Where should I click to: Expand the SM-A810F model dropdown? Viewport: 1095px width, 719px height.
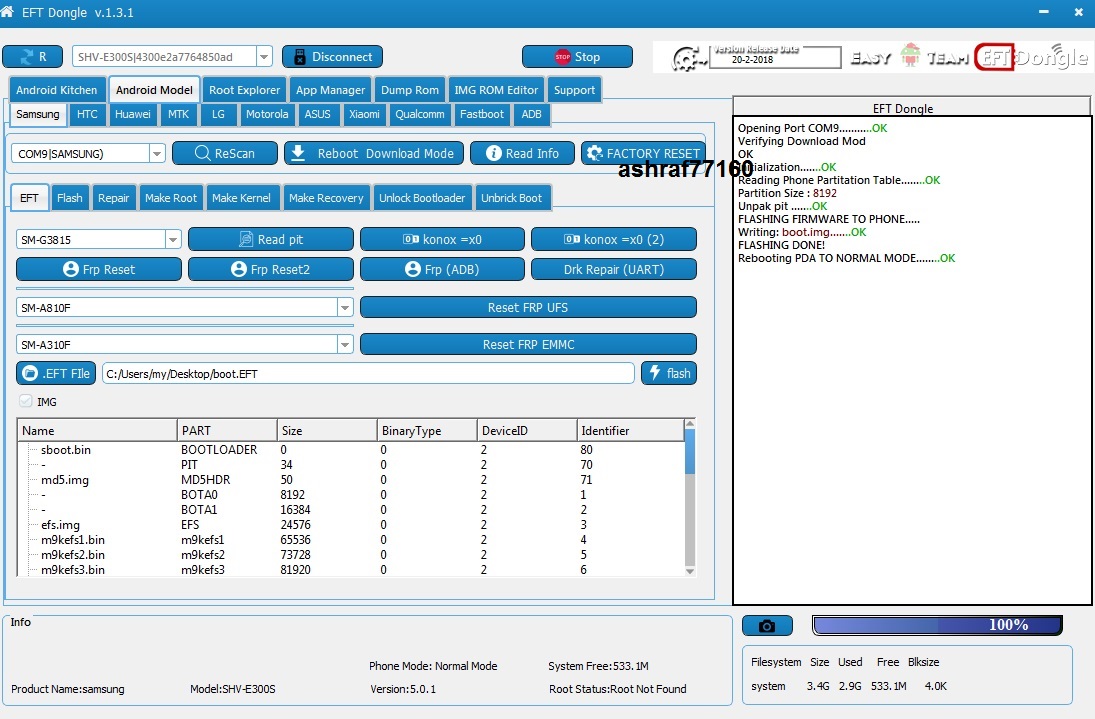click(x=345, y=307)
